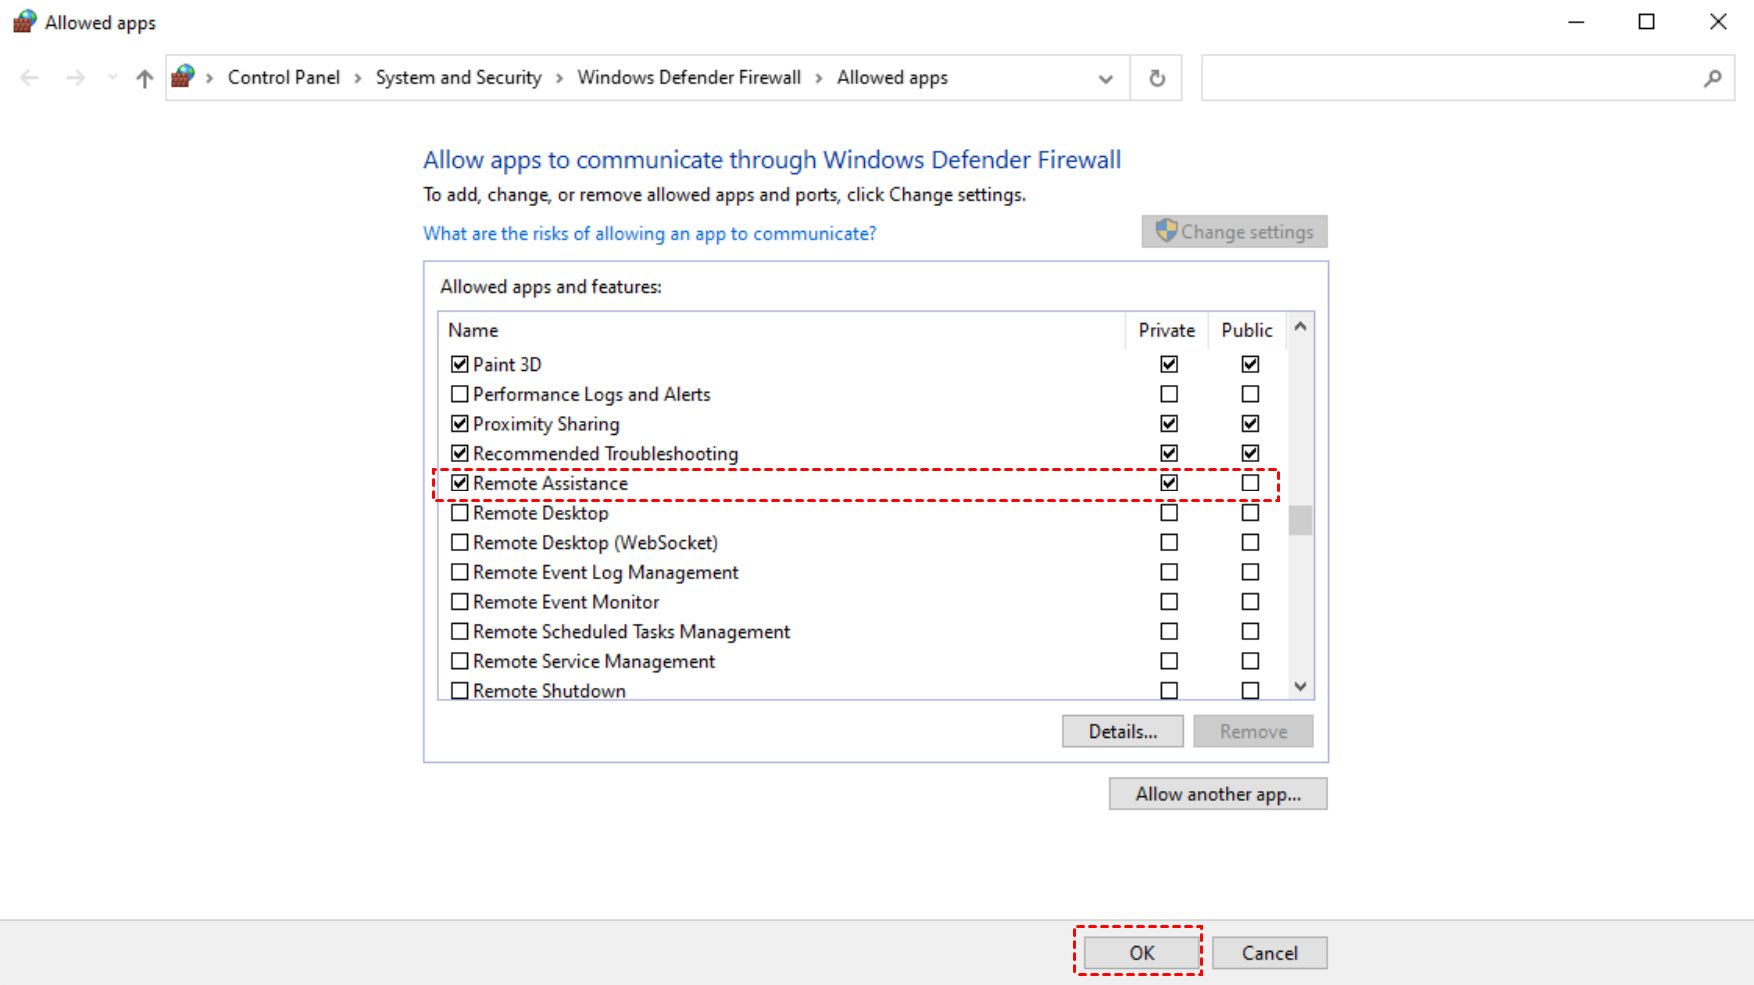Screen dimensions: 1754x985
Task: Click the shield icon on Change settings
Action: coord(1165,231)
